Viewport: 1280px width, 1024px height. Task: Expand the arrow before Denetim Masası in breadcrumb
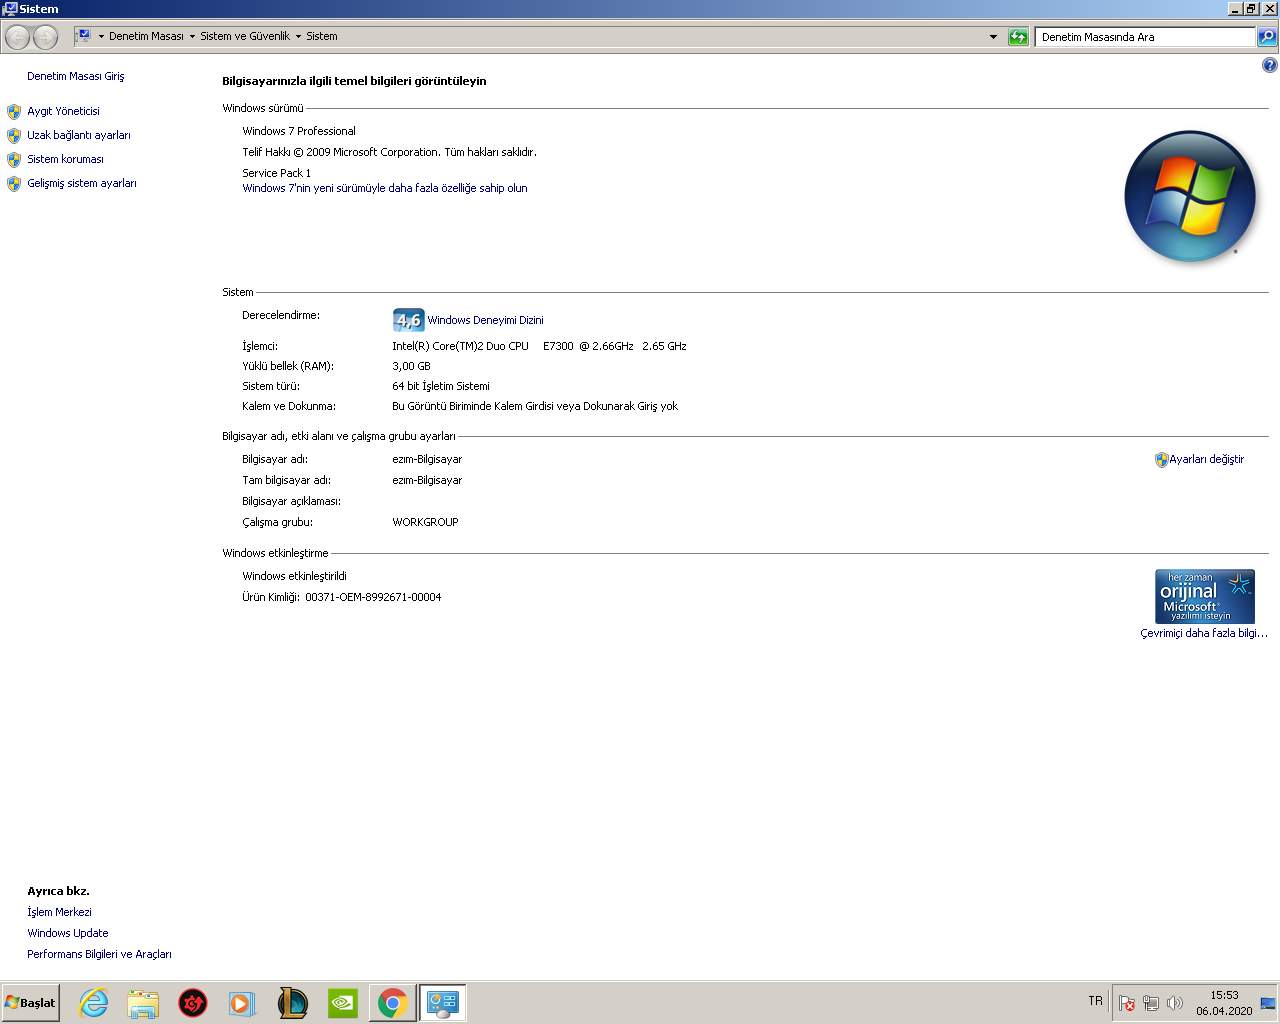coord(101,37)
